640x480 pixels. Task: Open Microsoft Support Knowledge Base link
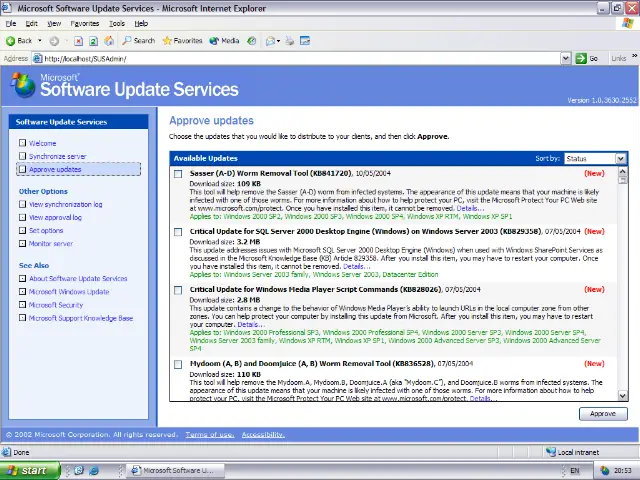tap(81, 318)
